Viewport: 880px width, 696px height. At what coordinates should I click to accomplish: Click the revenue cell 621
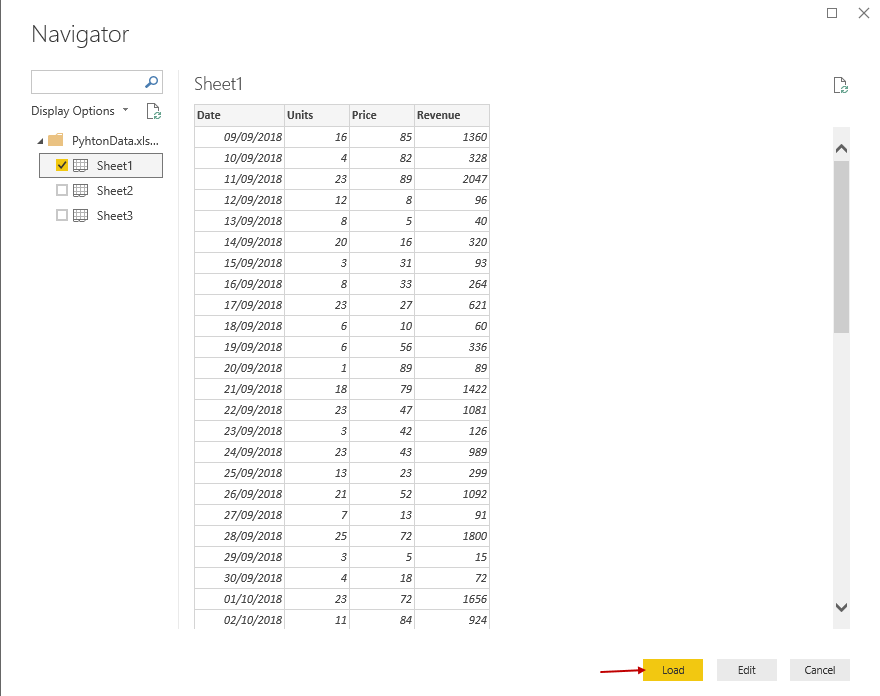pyautogui.click(x=452, y=305)
